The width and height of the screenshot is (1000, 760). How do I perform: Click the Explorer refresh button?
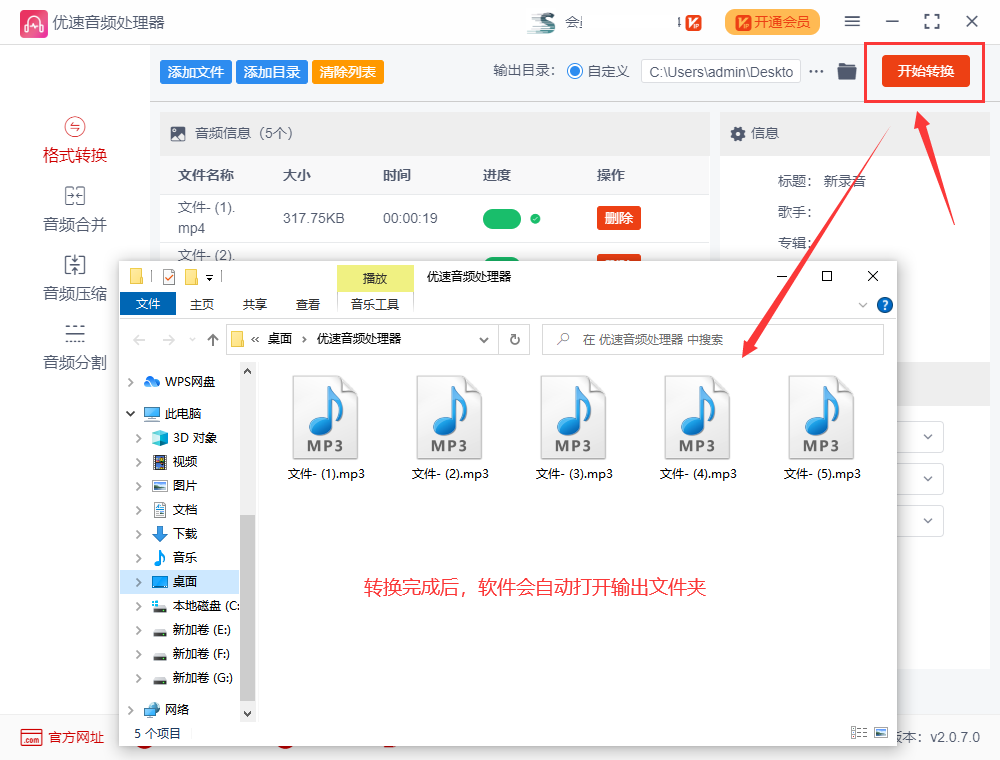(514, 339)
